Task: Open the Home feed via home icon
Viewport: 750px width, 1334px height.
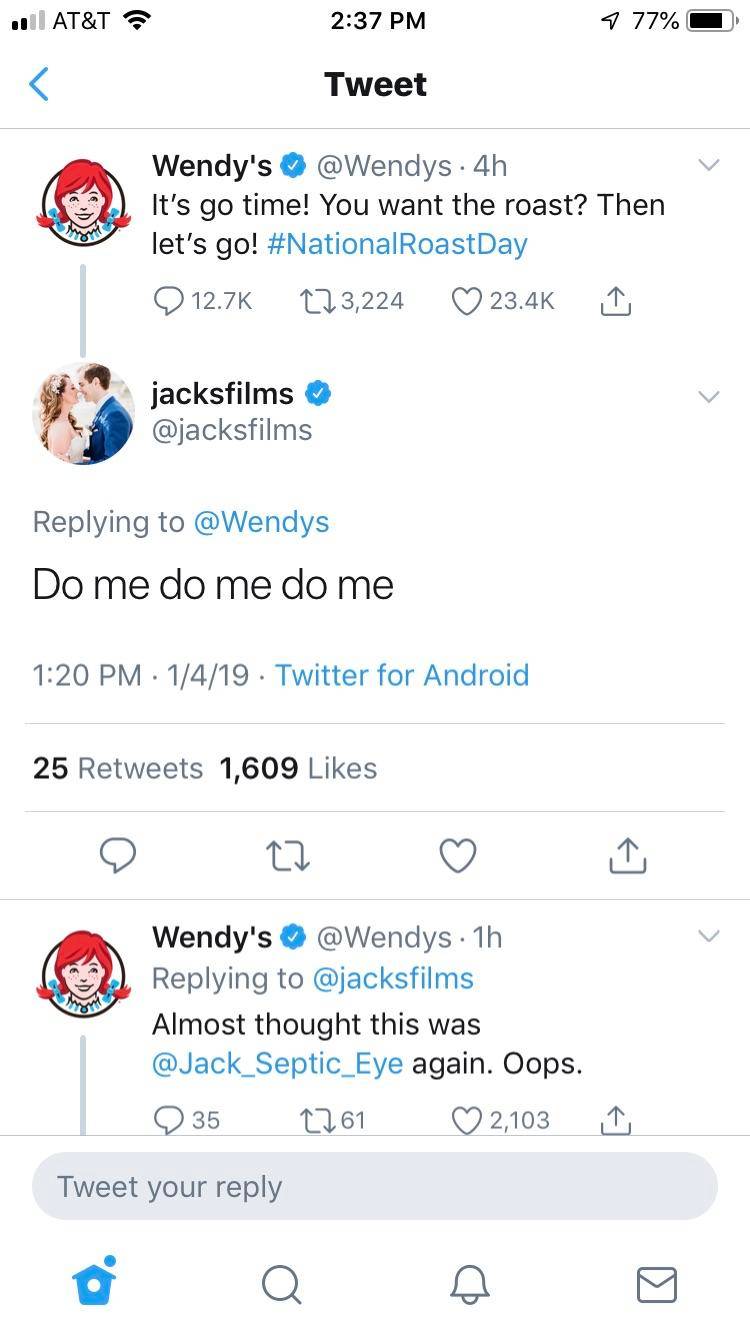Action: pyautogui.click(x=94, y=1286)
